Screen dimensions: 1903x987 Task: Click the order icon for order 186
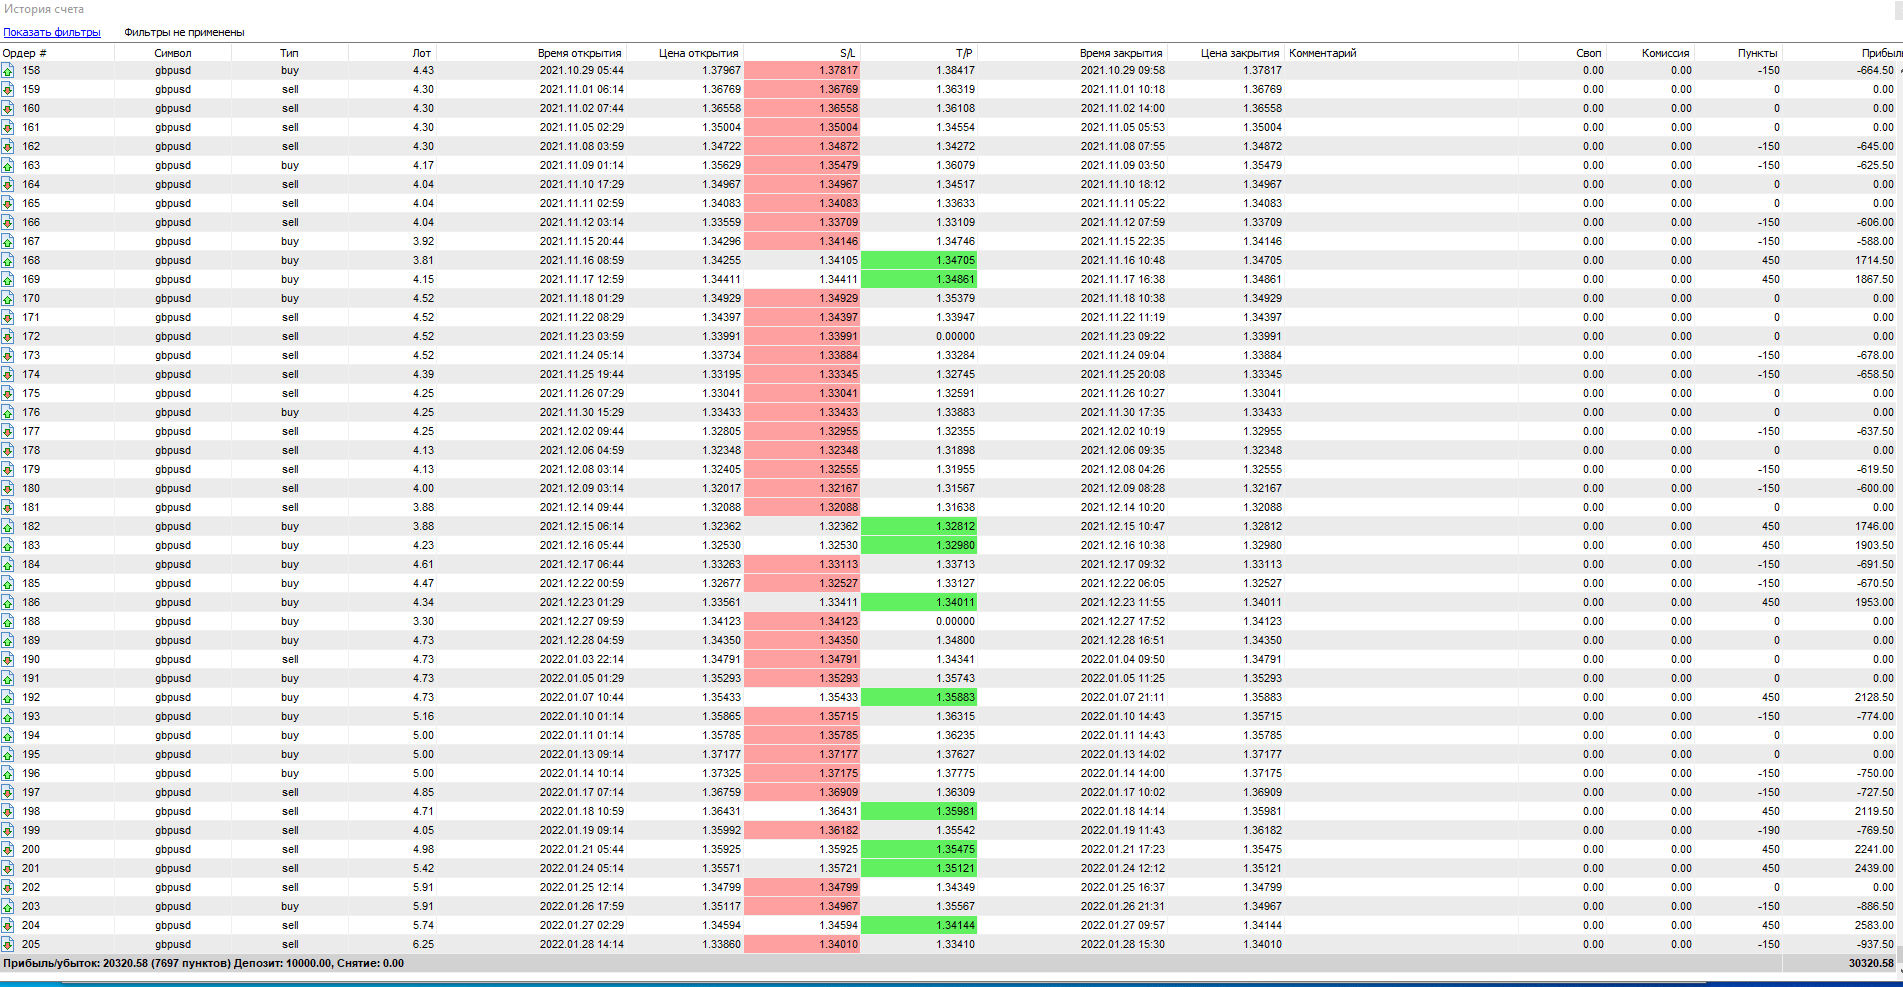(8, 603)
